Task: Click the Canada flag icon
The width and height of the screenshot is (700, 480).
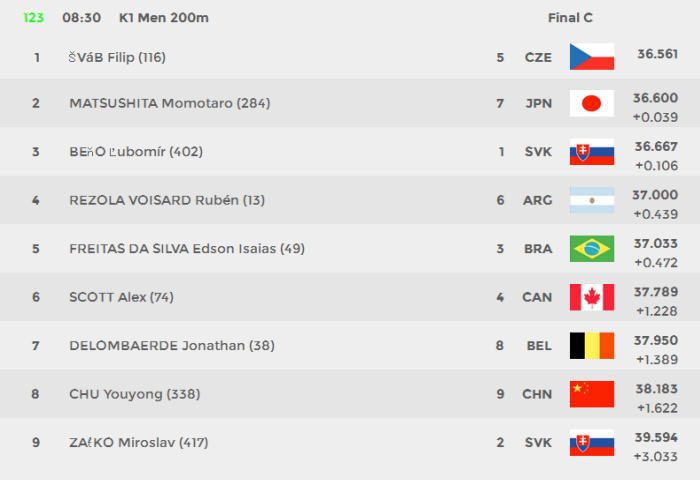Action: [x=592, y=297]
